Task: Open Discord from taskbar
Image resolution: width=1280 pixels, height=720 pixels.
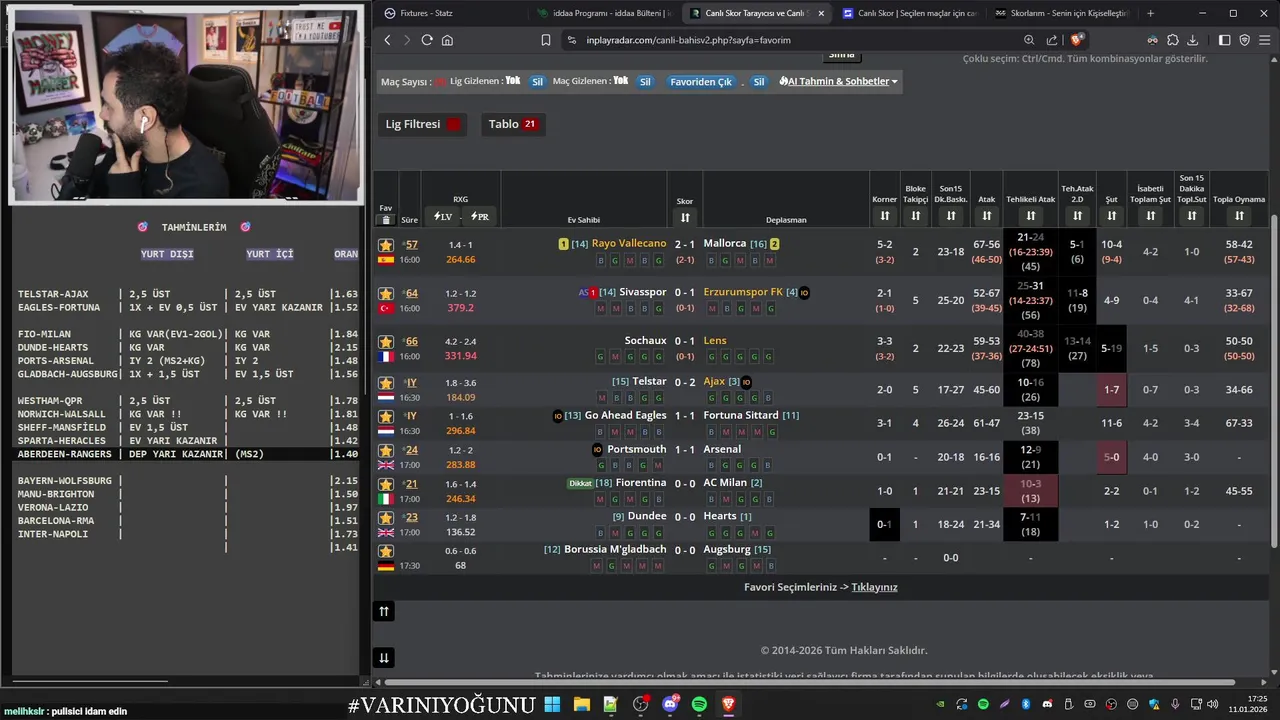Action: coord(670,704)
